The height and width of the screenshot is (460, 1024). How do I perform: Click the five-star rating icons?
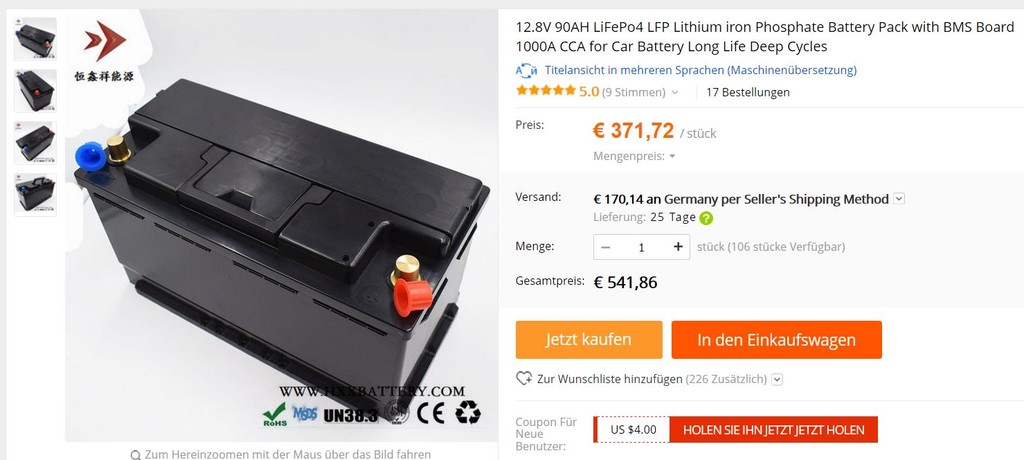coord(545,91)
